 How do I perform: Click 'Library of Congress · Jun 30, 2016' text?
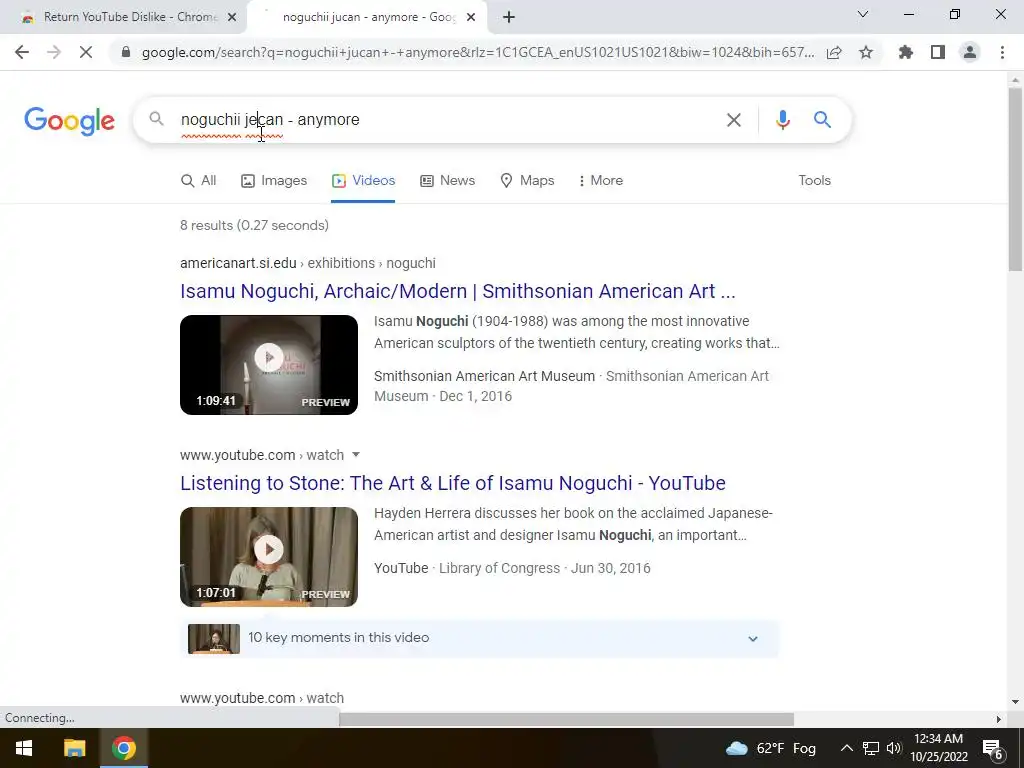point(545,568)
